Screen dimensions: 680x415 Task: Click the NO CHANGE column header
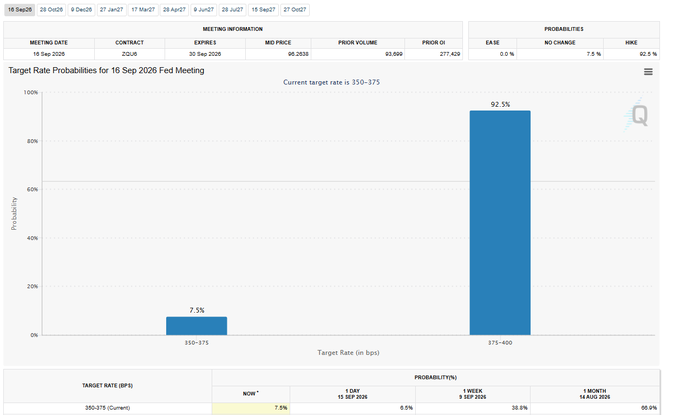(560, 42)
